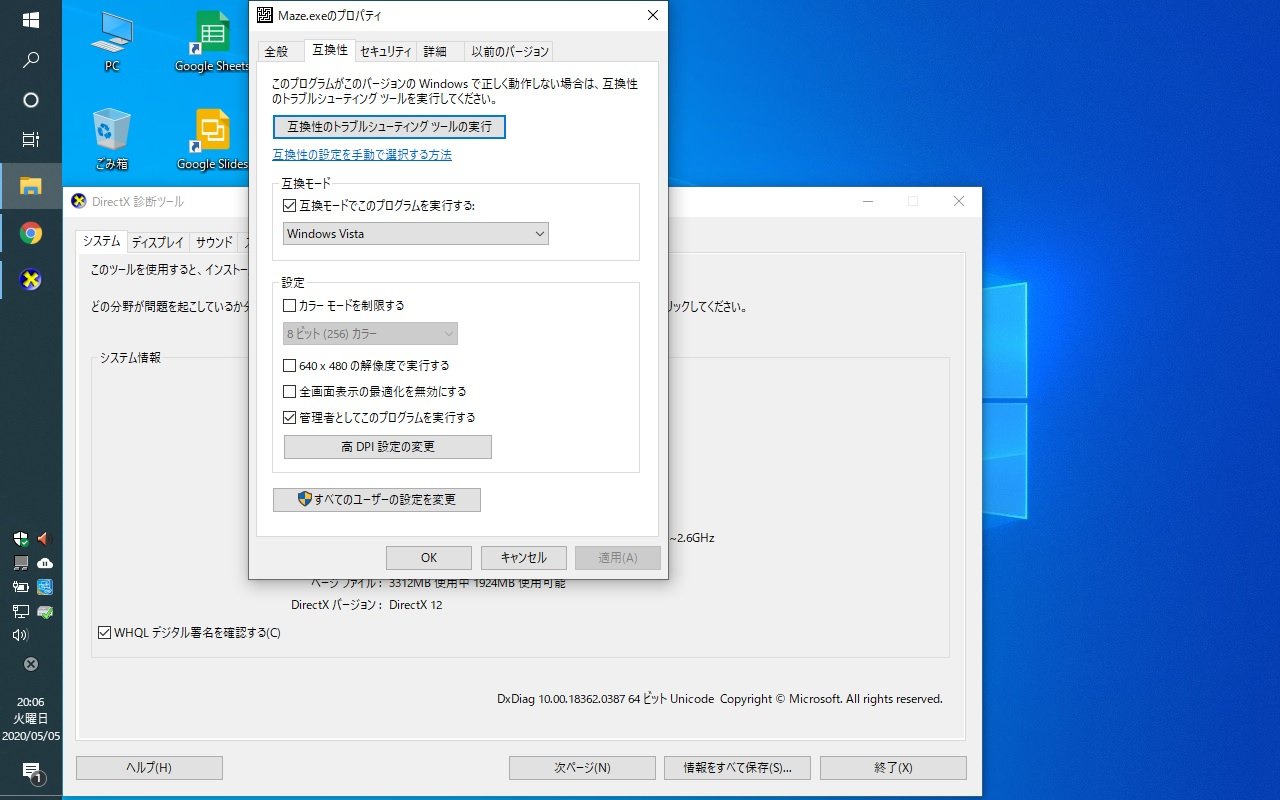
Task: Click 互換性のトラブルシューティング ツールの実行 button
Action: pos(389,127)
